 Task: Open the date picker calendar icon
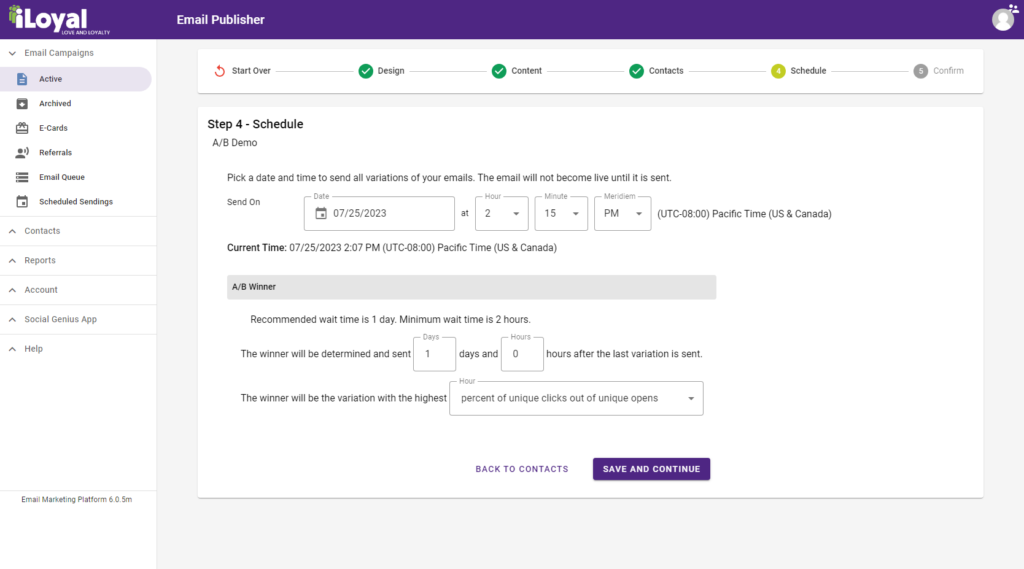click(321, 214)
